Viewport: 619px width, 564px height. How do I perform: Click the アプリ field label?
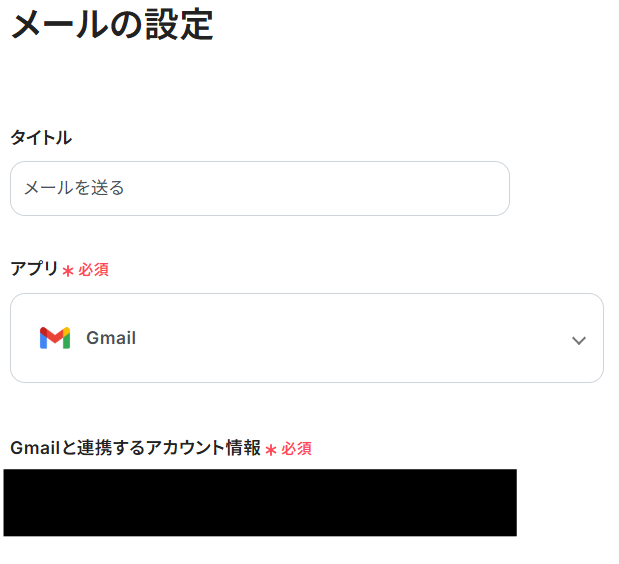(34, 268)
